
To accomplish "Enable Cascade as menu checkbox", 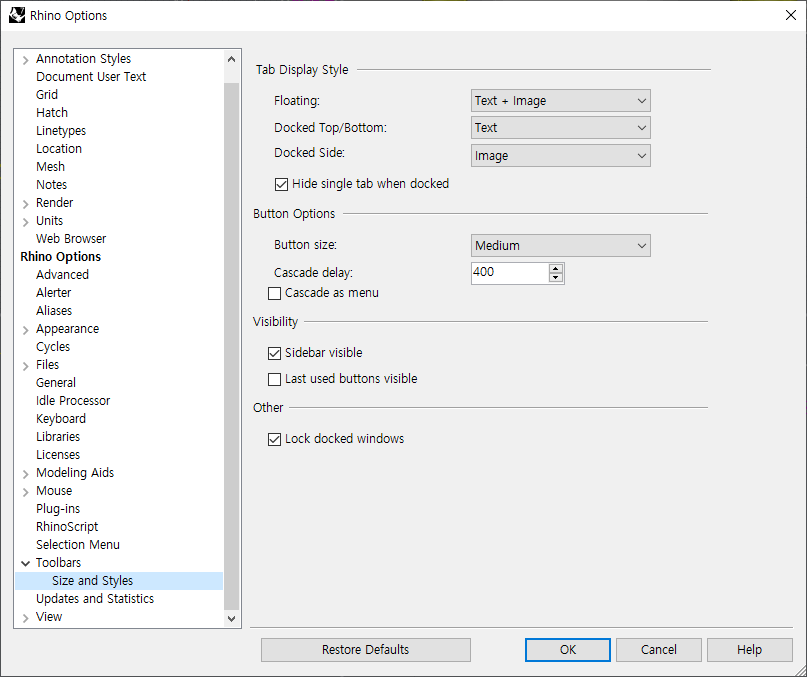I will 274,293.
